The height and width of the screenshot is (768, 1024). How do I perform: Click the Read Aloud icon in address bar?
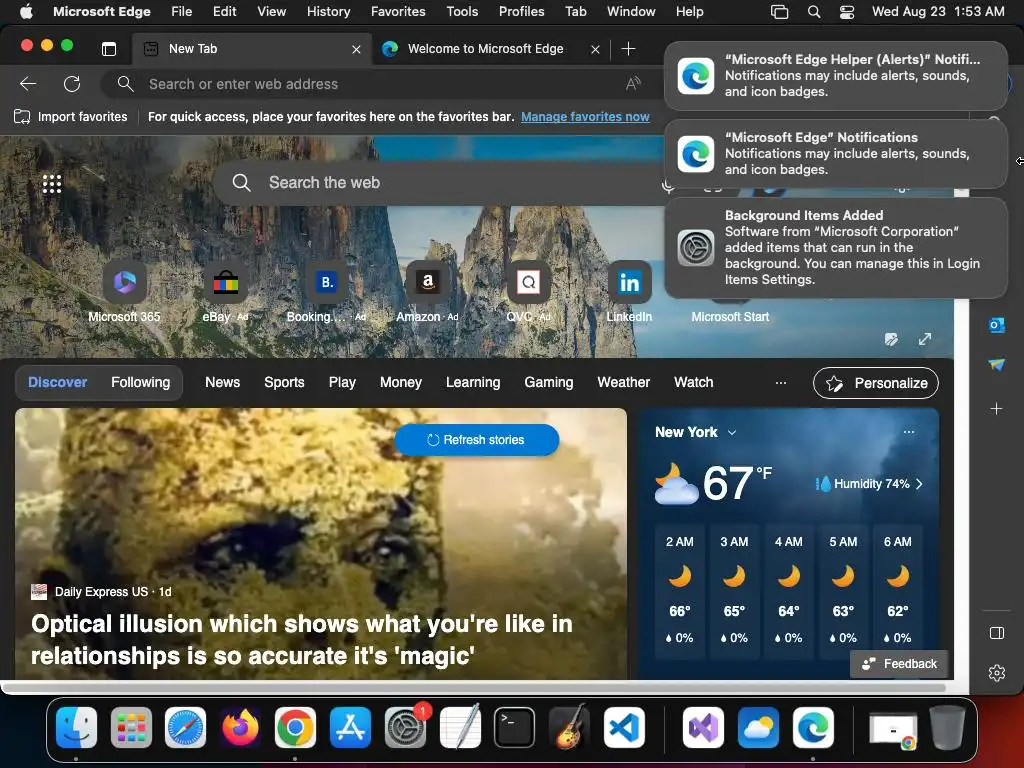(633, 84)
